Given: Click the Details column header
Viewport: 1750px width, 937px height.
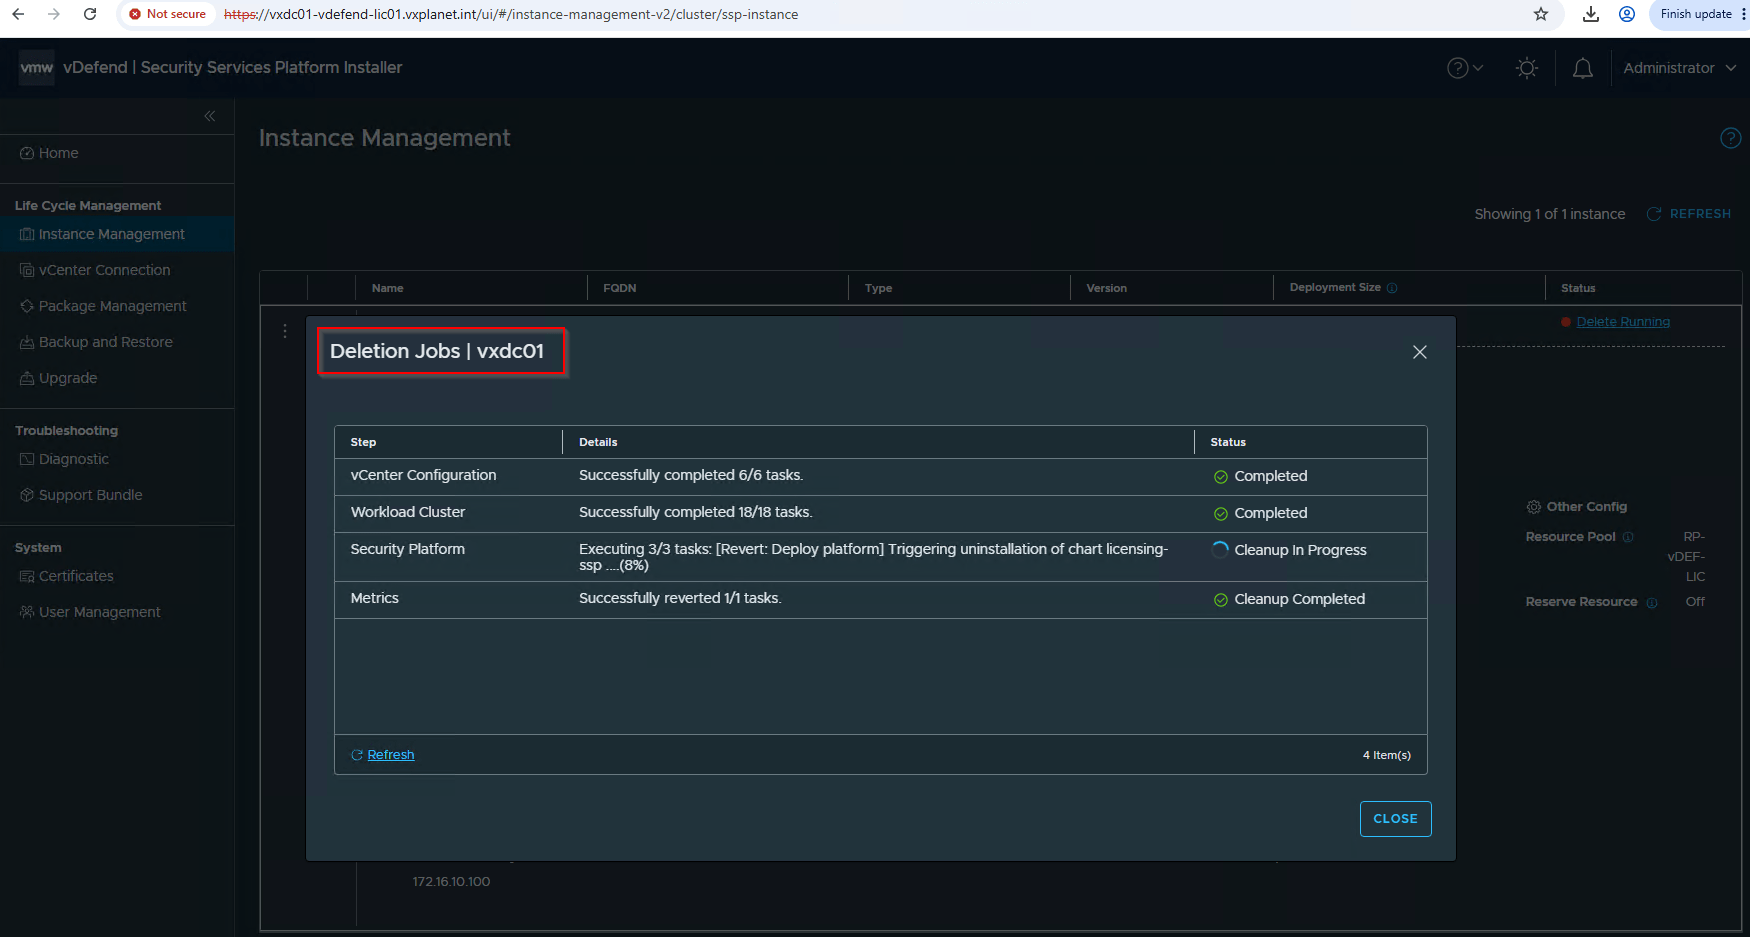Looking at the screenshot, I should pyautogui.click(x=598, y=442).
